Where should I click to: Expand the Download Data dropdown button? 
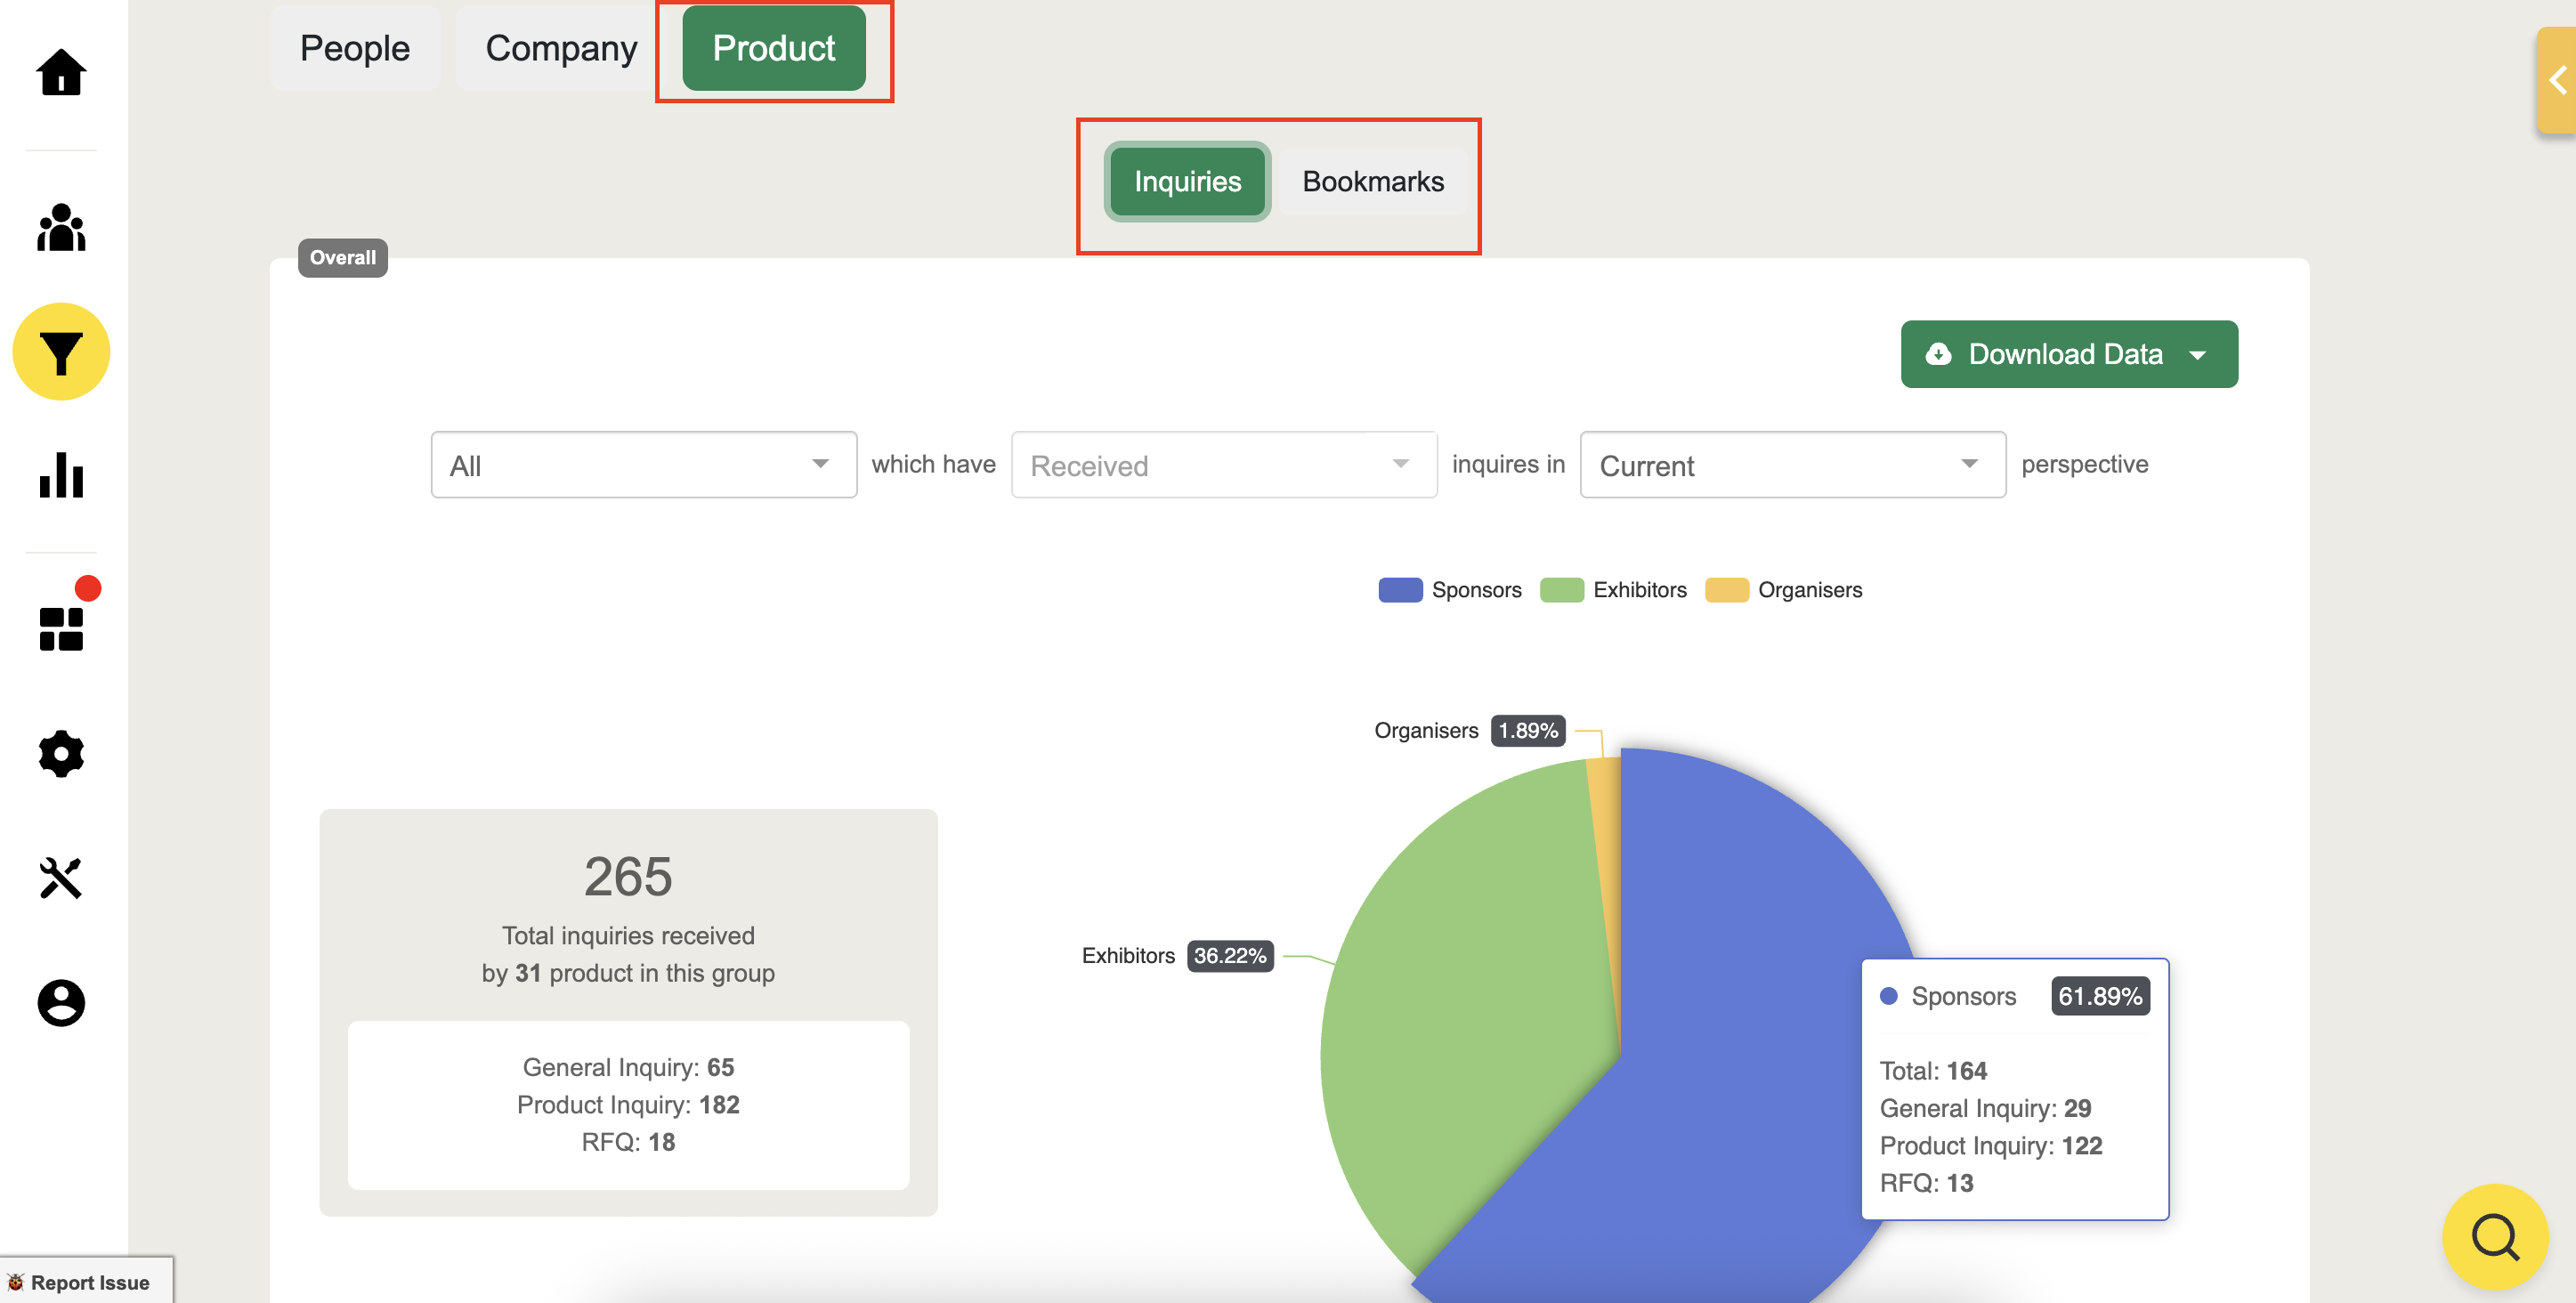pyautogui.click(x=2068, y=354)
